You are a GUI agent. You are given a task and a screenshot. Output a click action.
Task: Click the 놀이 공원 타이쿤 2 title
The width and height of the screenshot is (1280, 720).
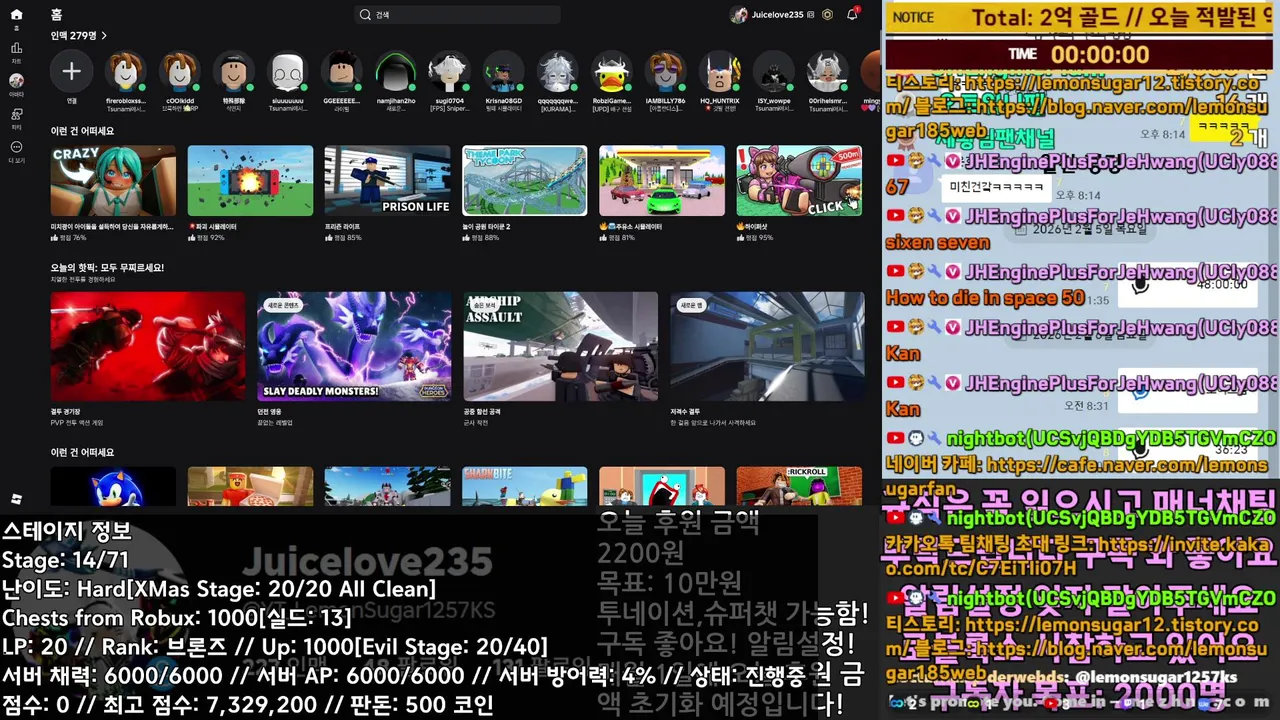[486, 227]
